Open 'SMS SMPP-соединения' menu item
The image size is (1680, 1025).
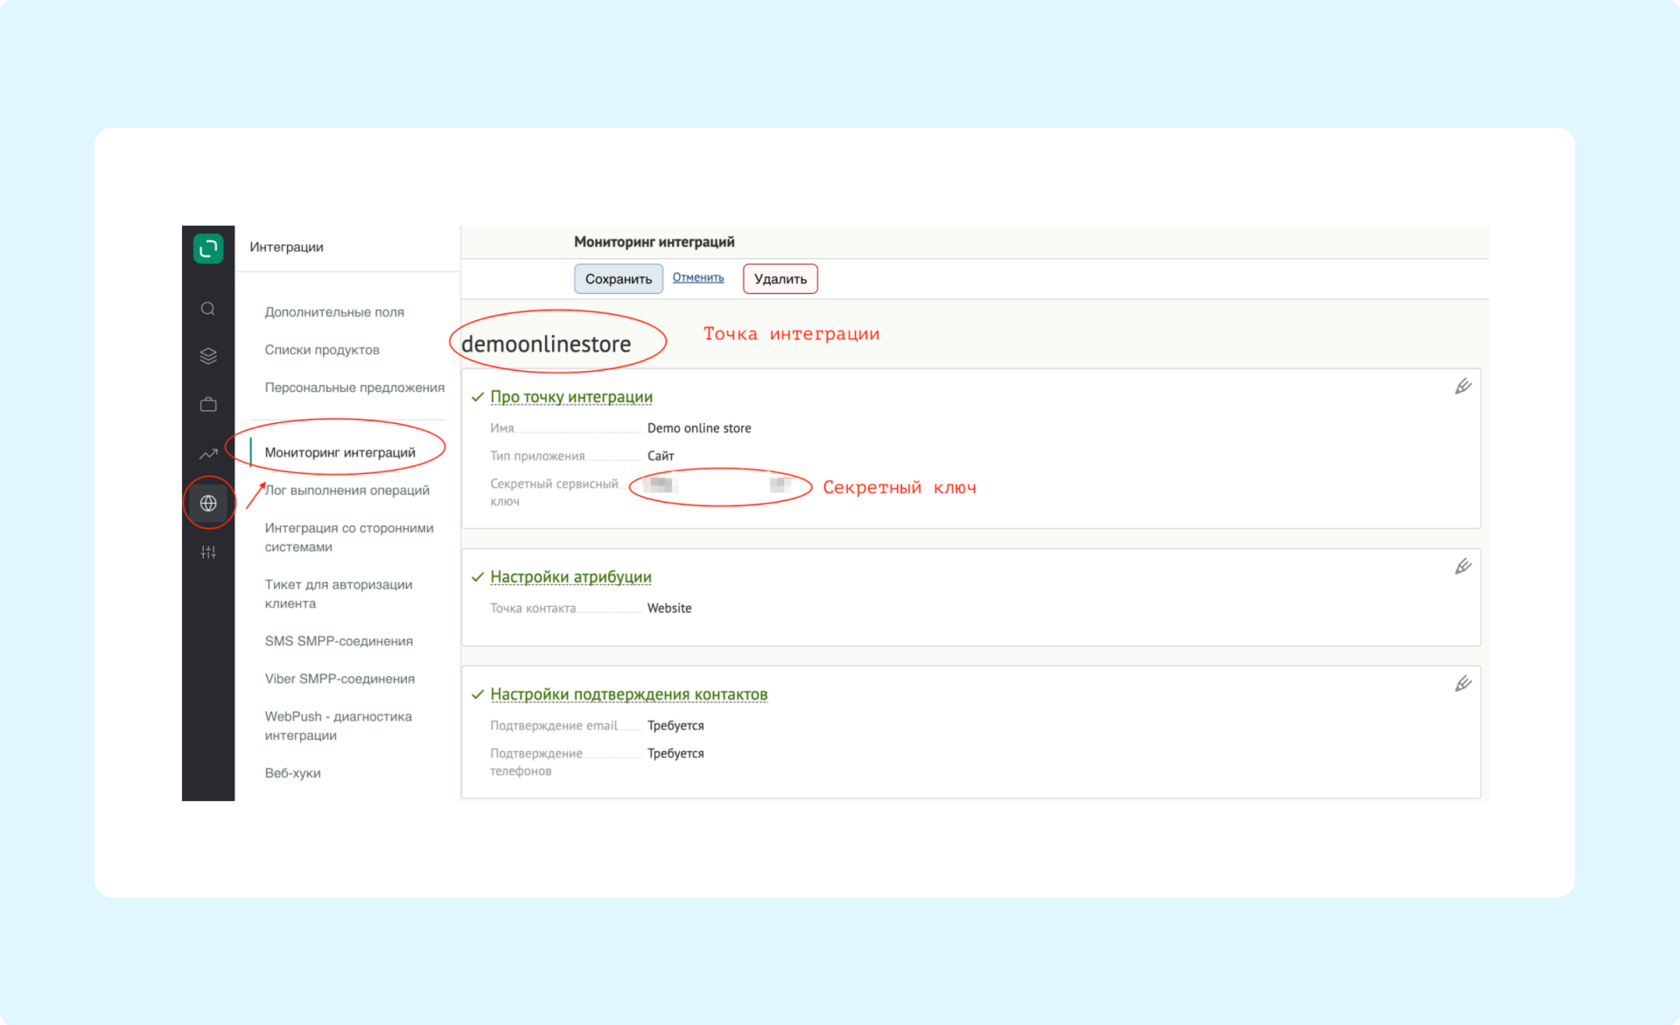(x=338, y=641)
